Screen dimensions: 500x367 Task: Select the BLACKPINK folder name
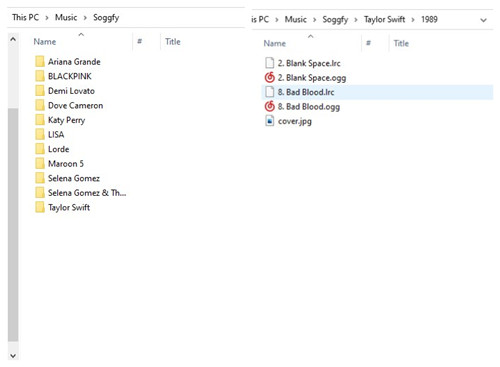70,76
